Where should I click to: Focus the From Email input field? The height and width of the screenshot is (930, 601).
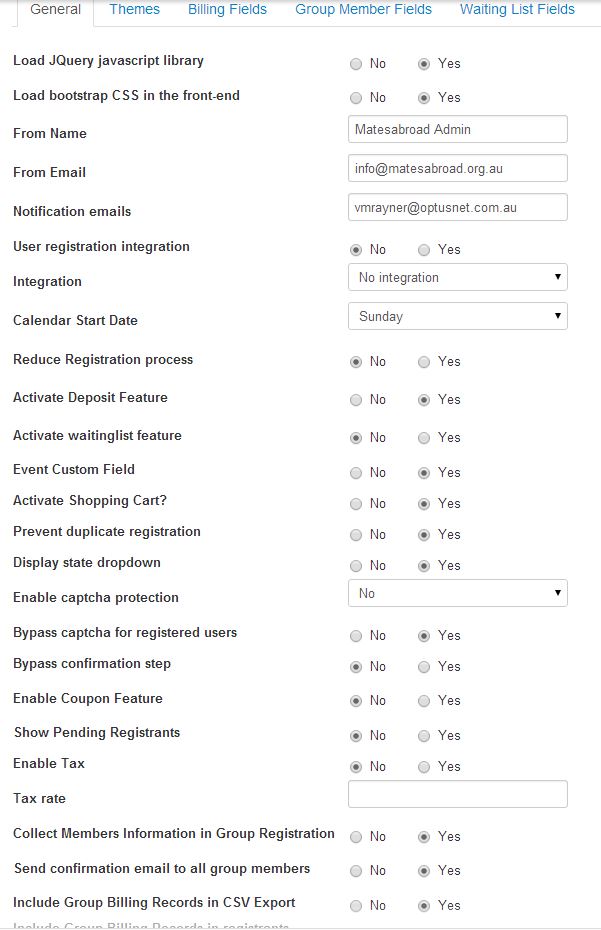point(457,168)
